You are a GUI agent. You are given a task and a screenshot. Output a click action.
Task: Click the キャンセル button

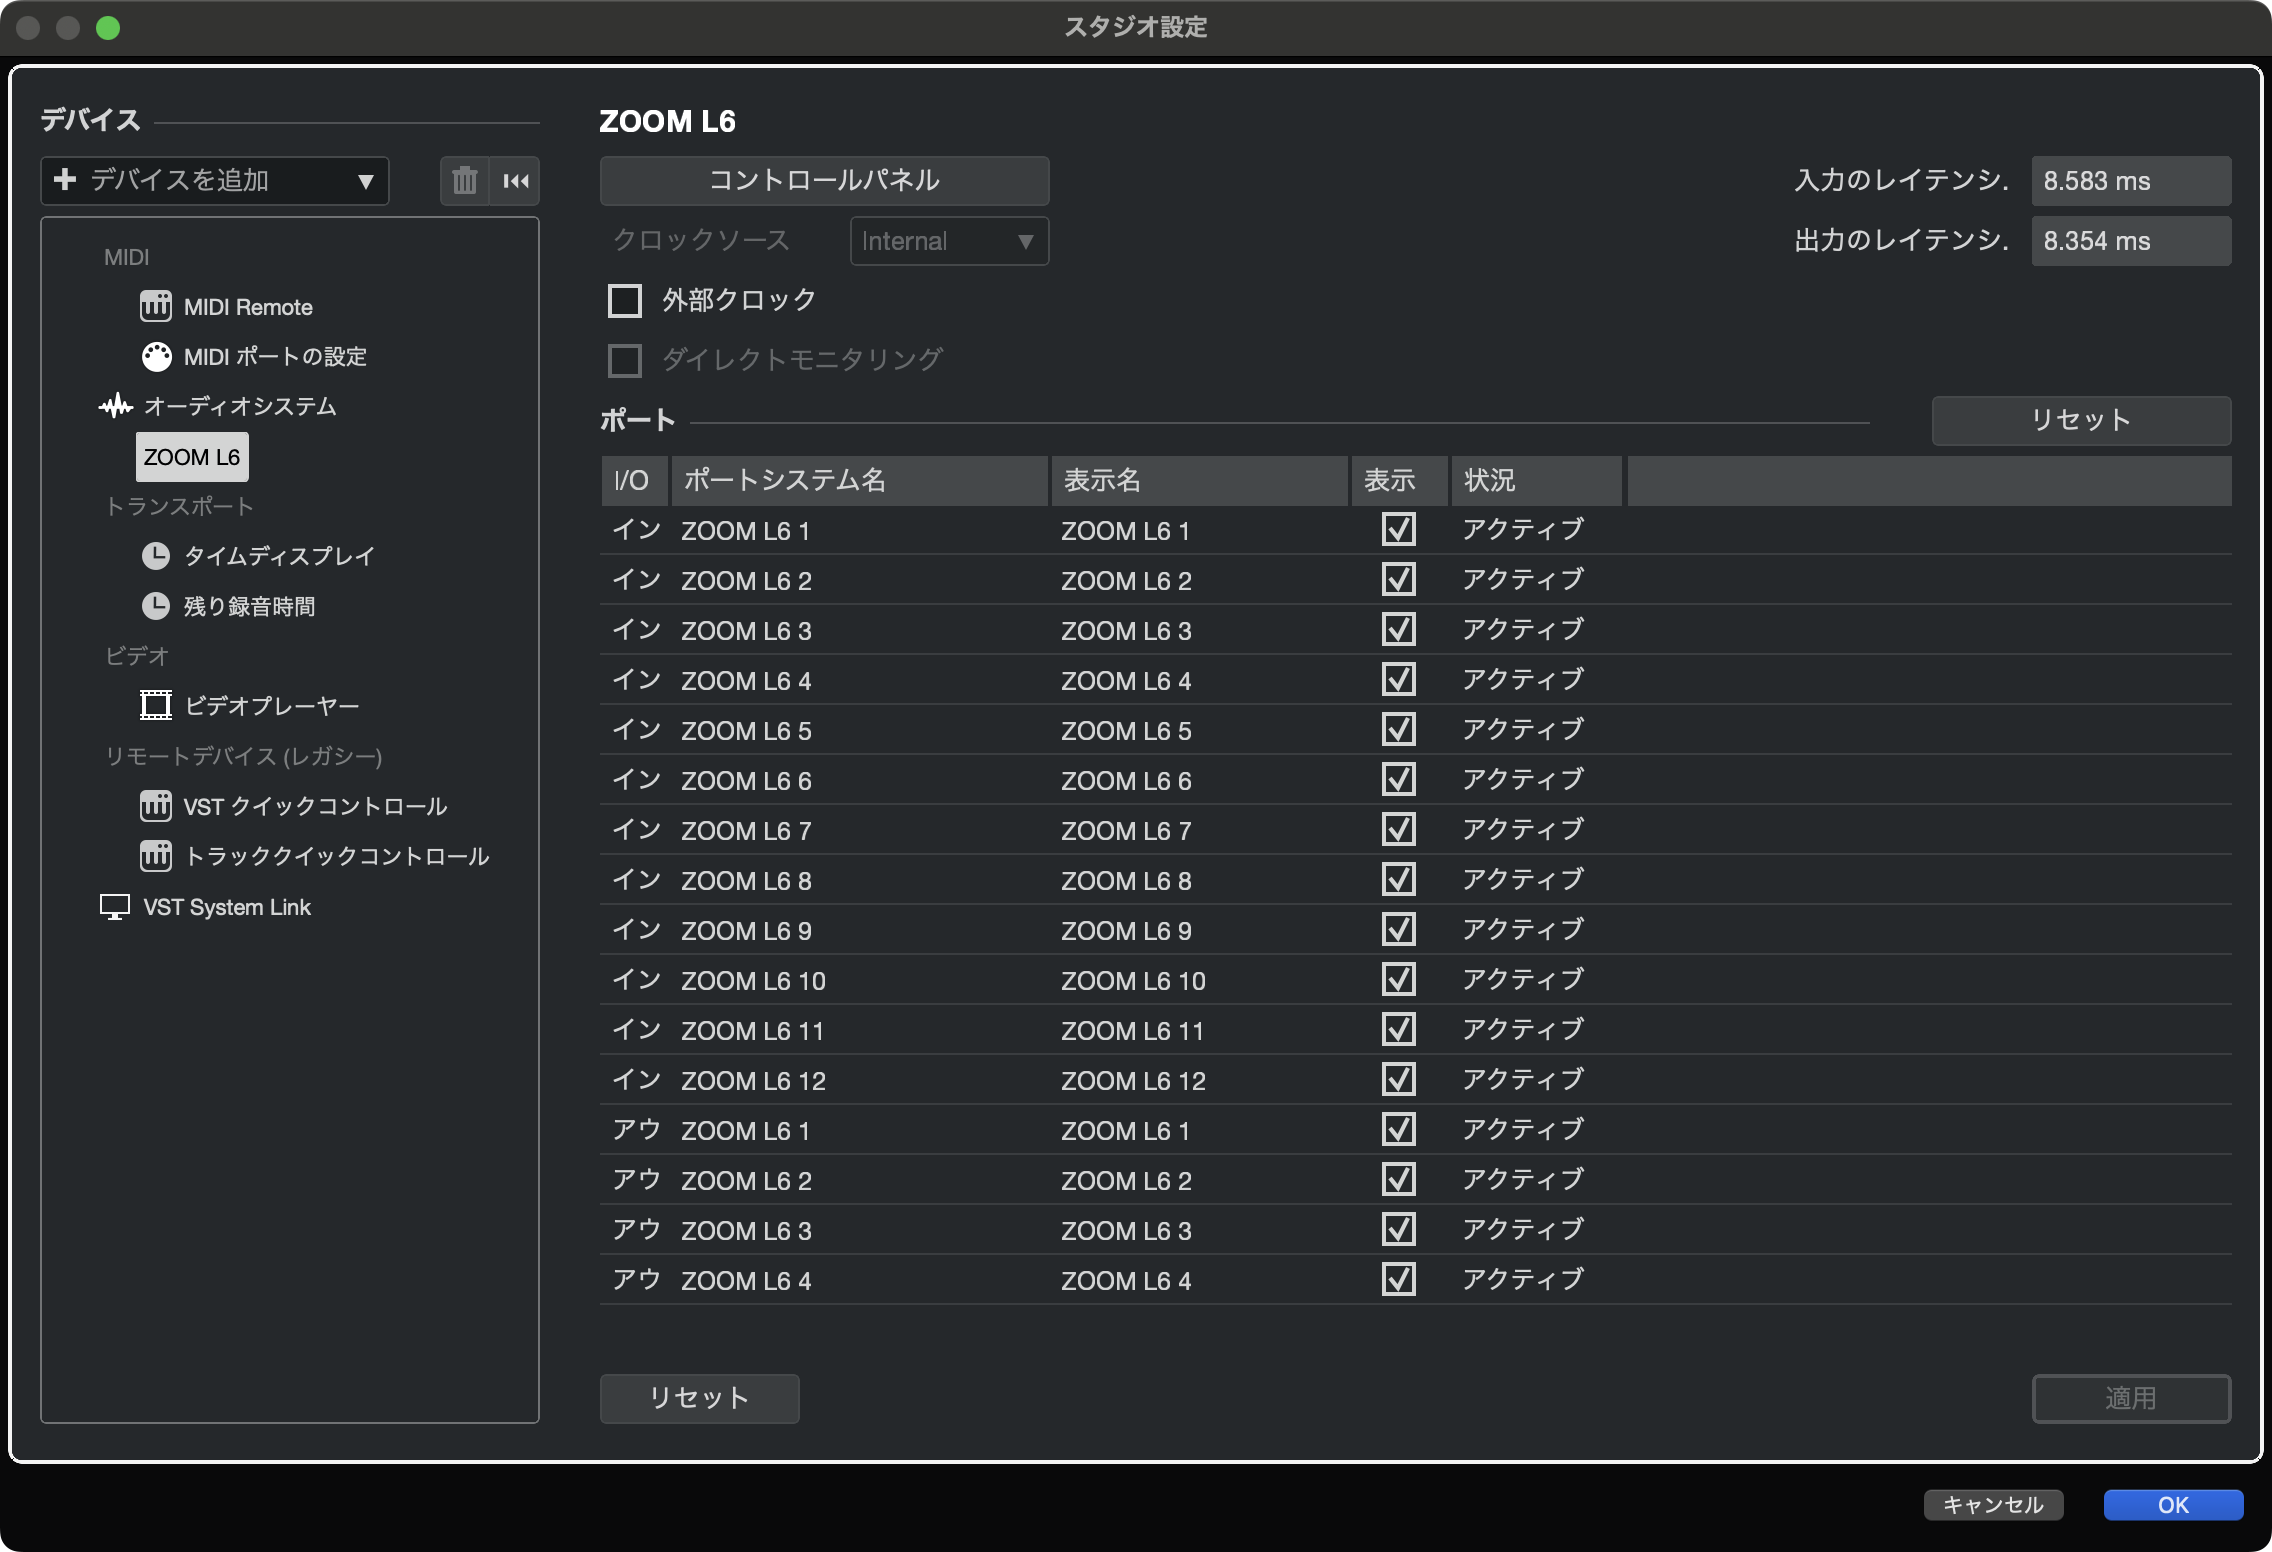1993,1505
